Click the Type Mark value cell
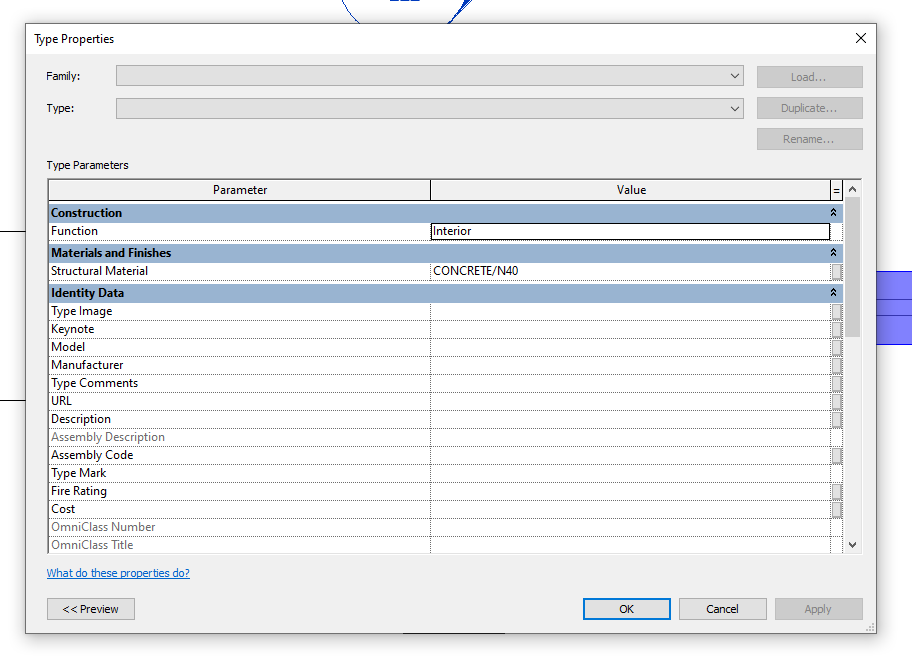 (x=630, y=473)
